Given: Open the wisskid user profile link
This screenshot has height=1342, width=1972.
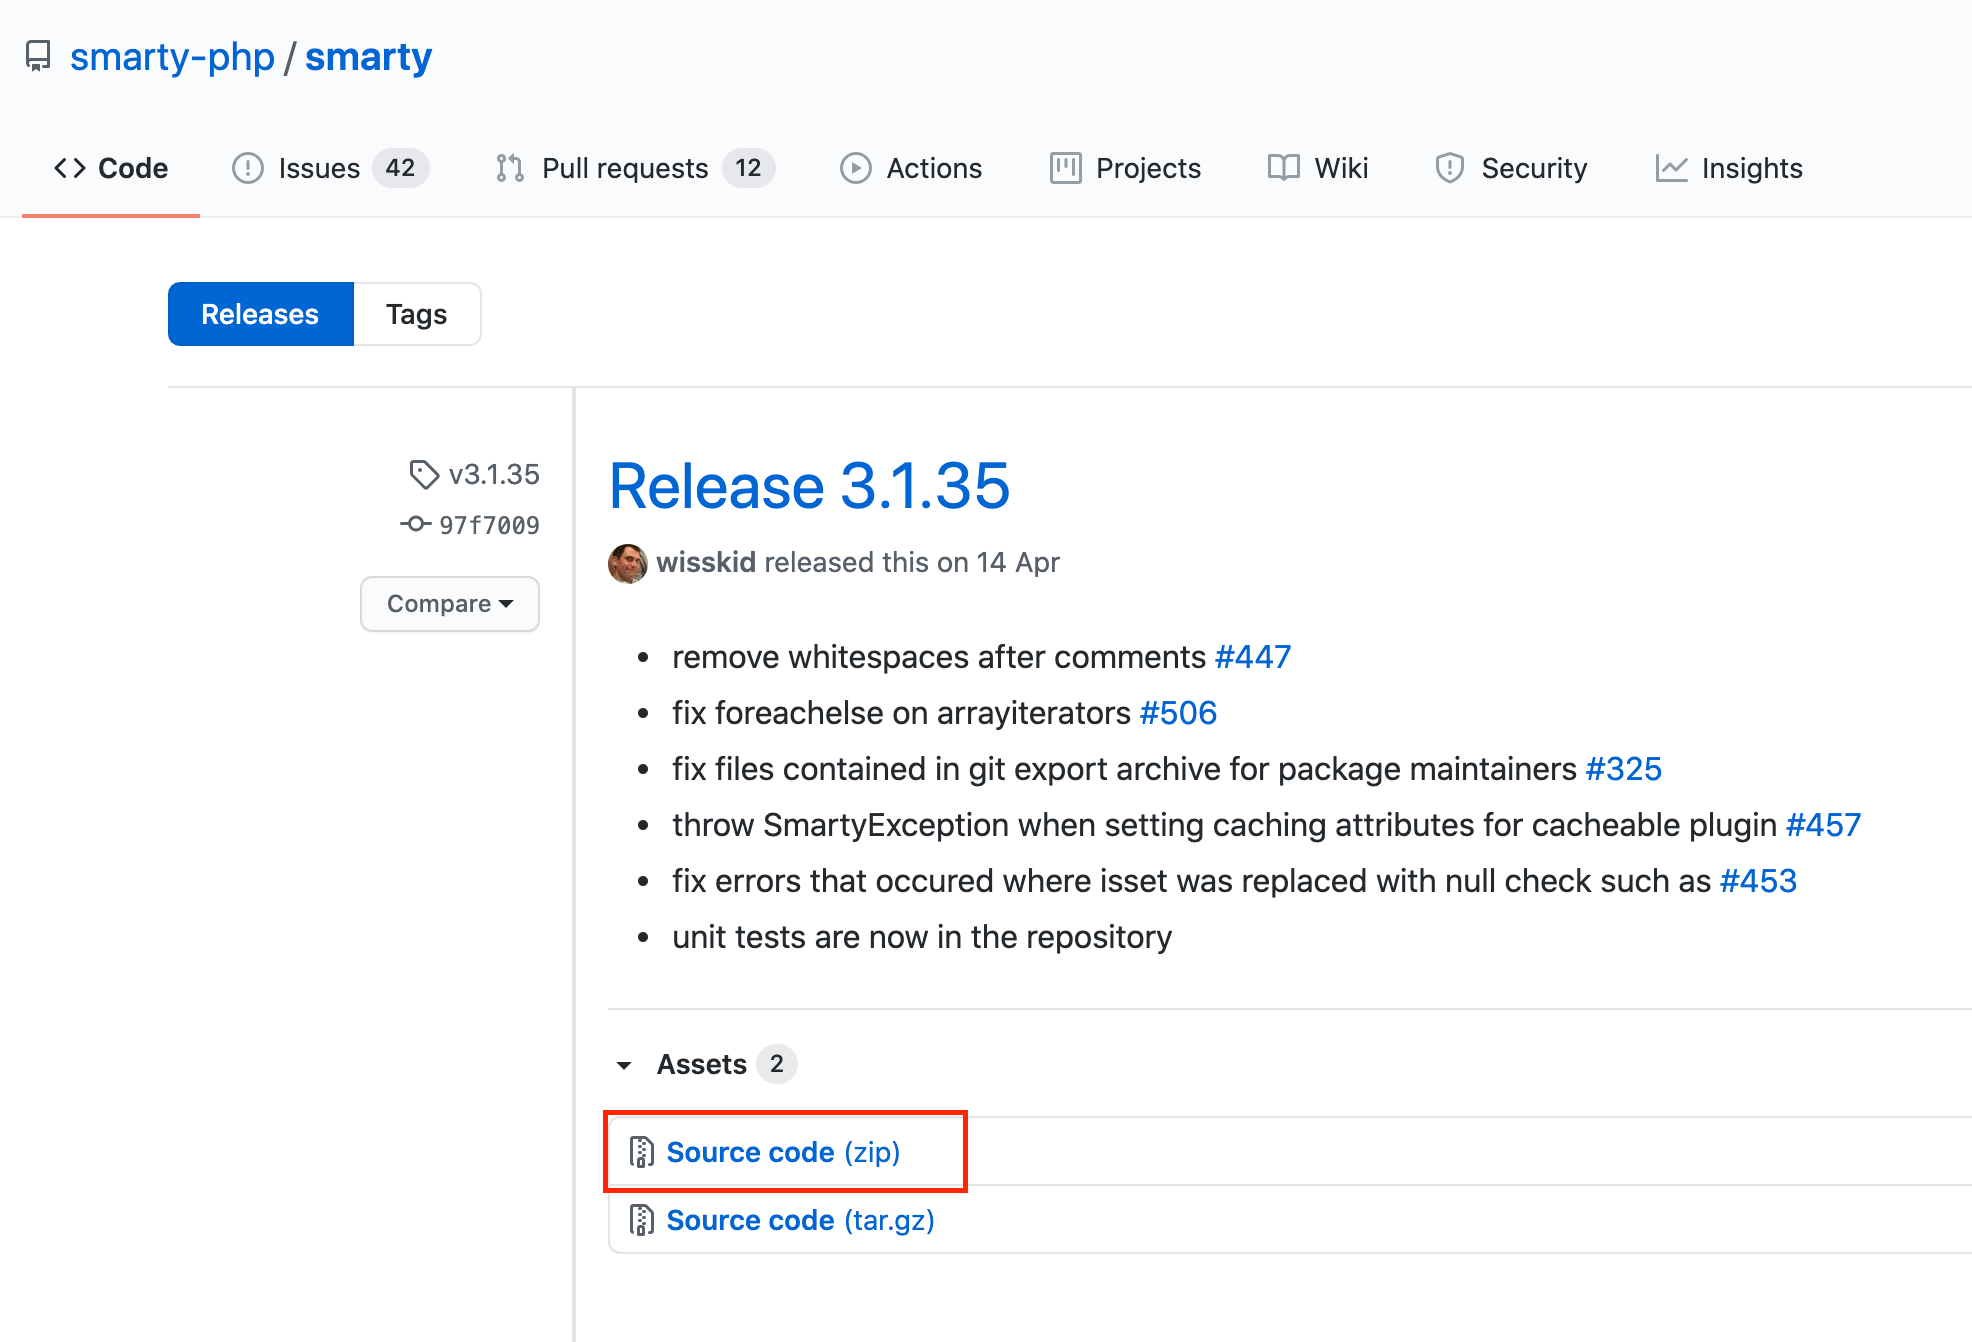Looking at the screenshot, I should point(706,562).
